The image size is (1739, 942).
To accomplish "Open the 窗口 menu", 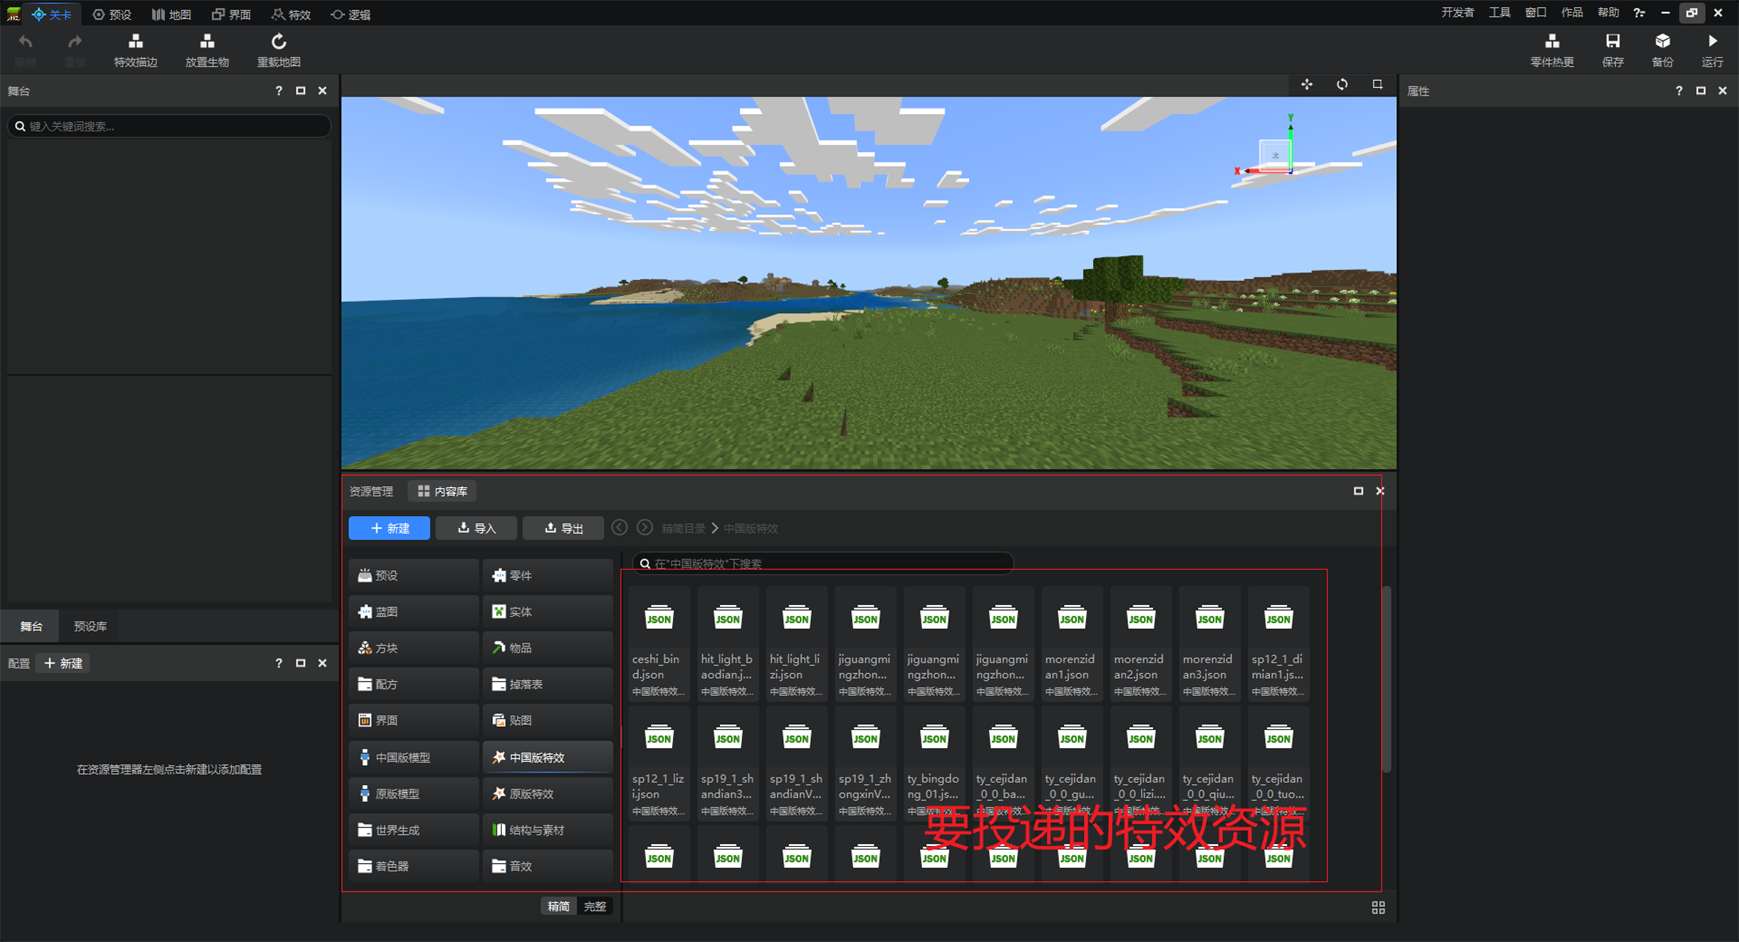I will click(1535, 13).
